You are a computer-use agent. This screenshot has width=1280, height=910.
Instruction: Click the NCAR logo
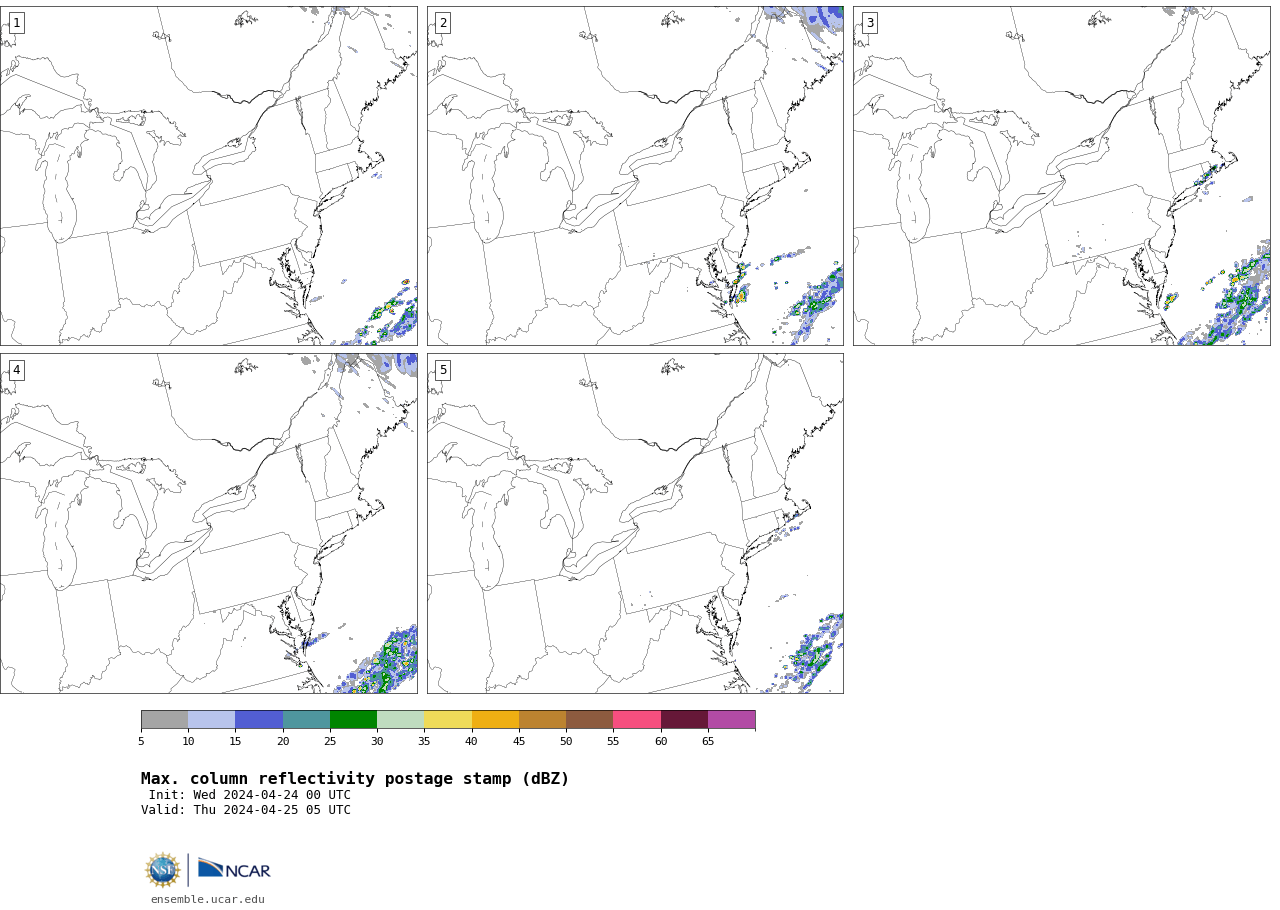[x=234, y=869]
